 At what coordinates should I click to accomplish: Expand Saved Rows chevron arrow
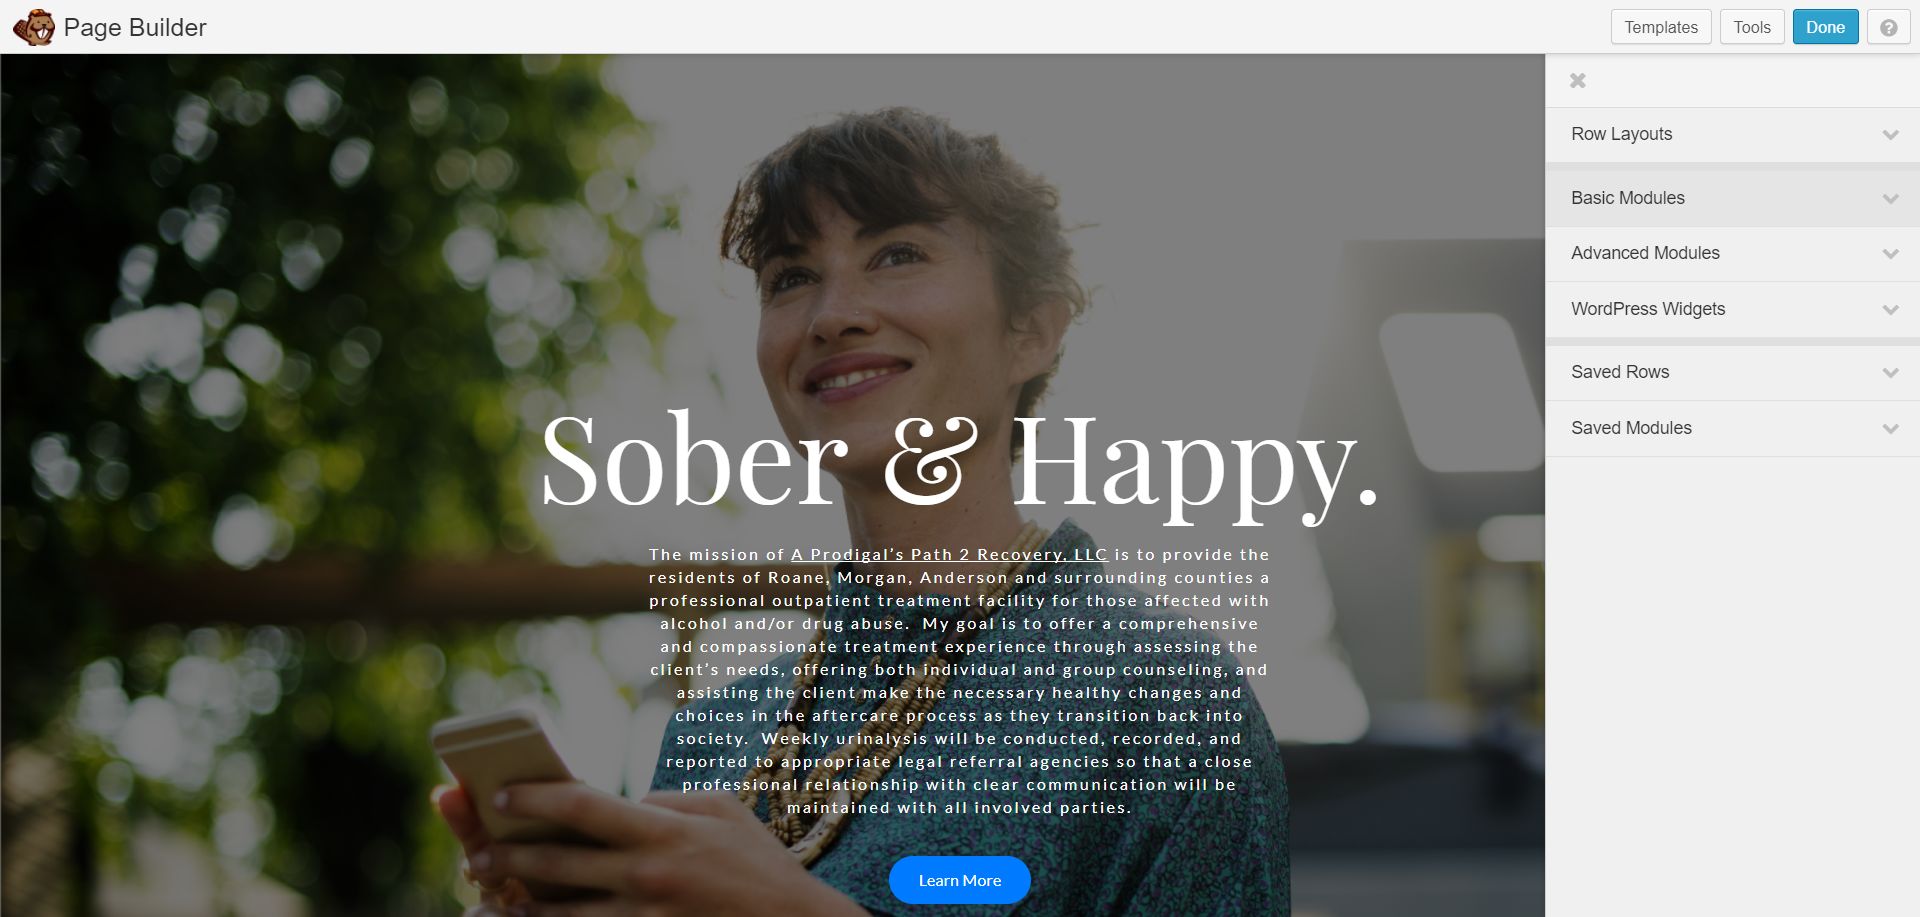(x=1890, y=372)
